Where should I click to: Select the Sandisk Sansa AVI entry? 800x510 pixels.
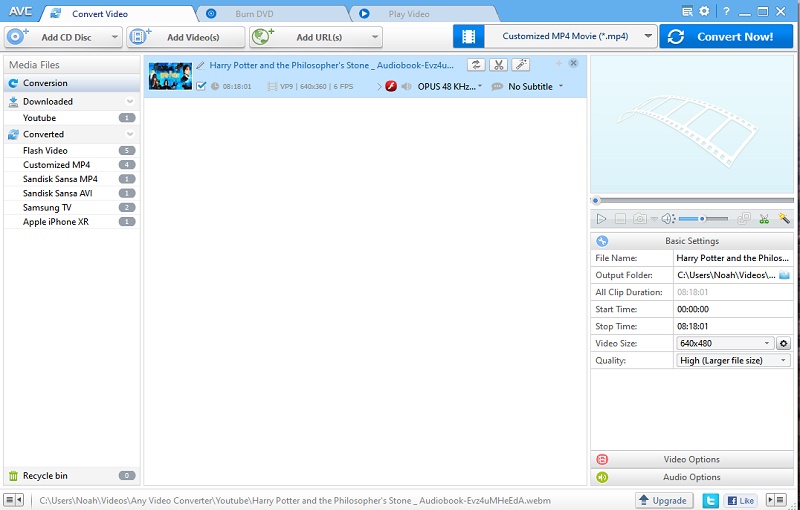click(72, 193)
